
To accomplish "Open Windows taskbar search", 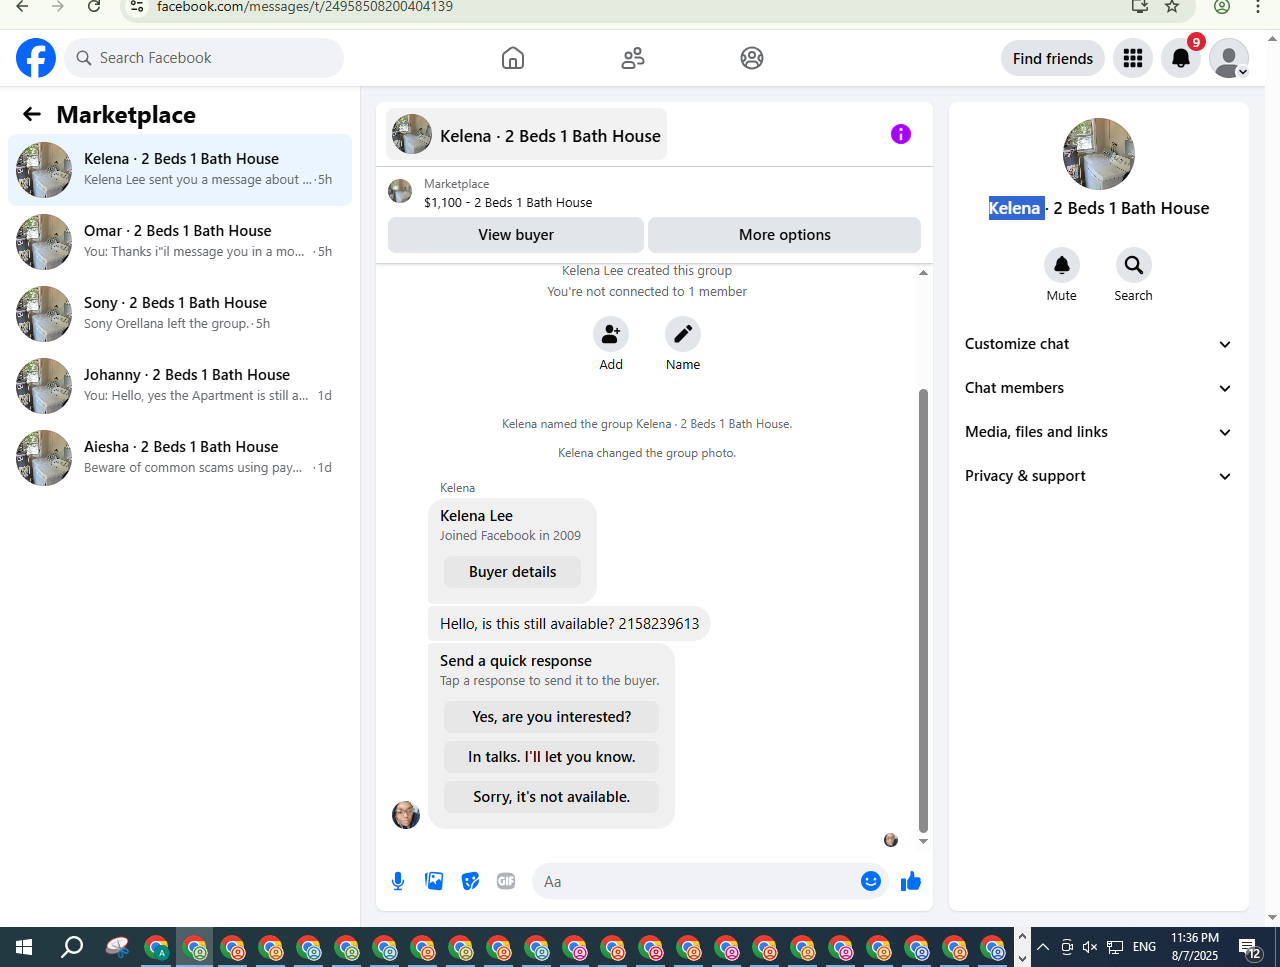I will pyautogui.click(x=72, y=947).
